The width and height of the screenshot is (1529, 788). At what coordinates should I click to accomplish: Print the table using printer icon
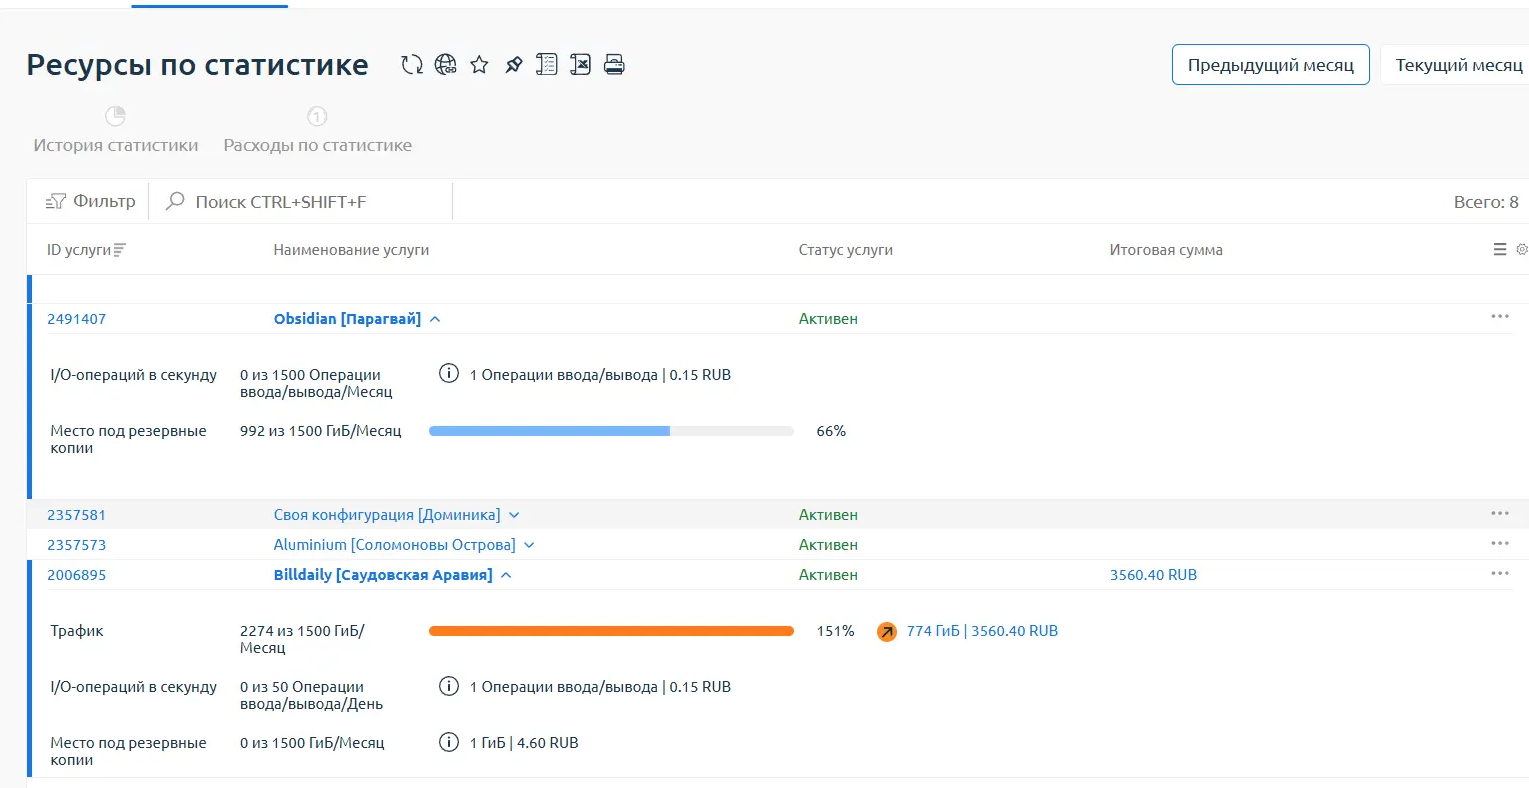coord(614,65)
